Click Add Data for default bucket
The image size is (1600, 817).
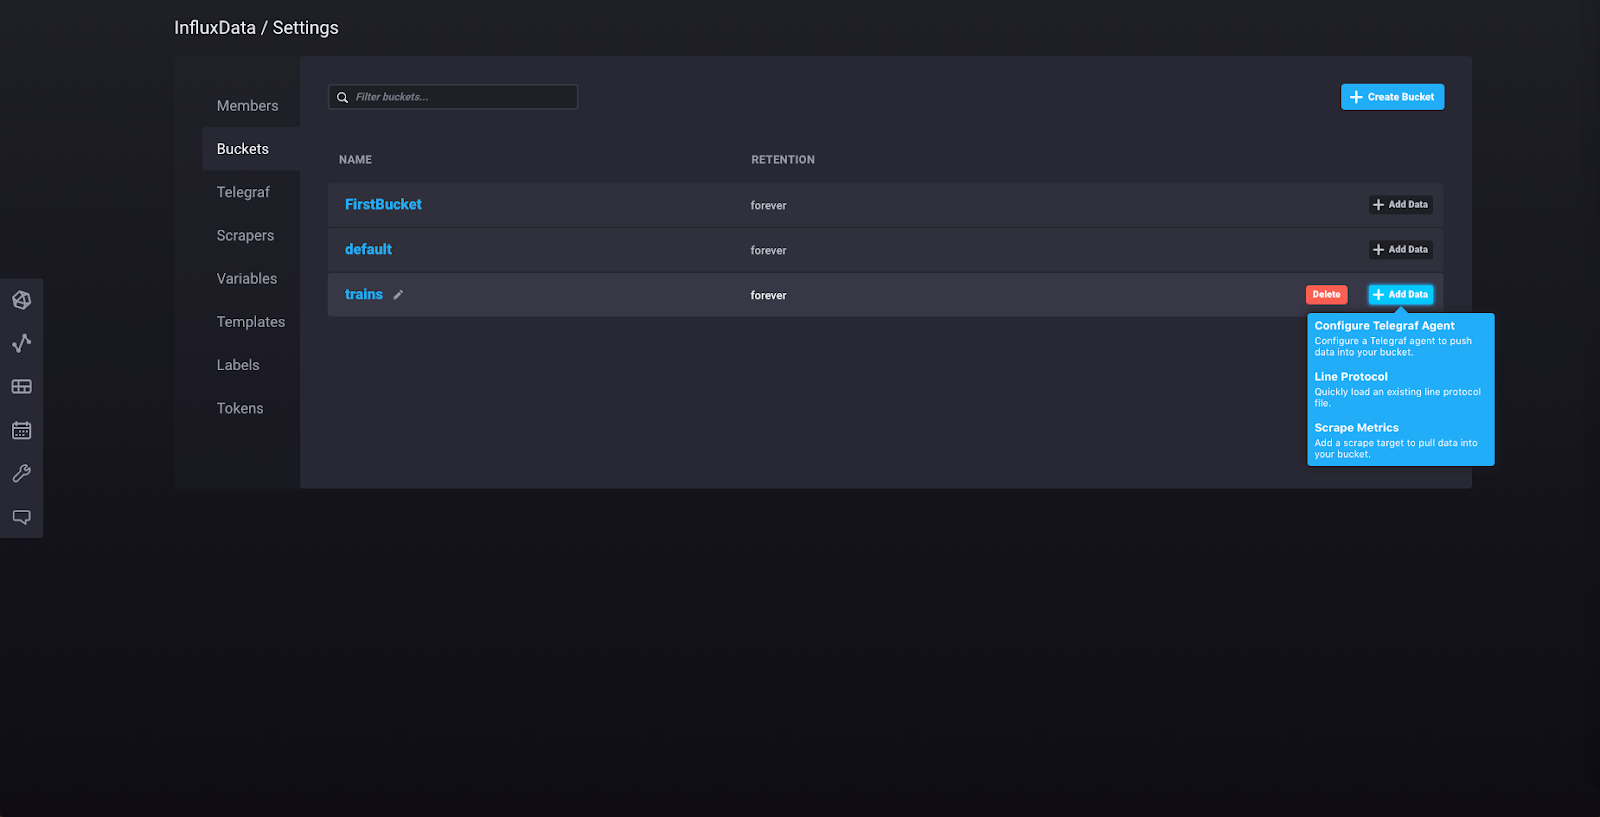pyautogui.click(x=1400, y=250)
